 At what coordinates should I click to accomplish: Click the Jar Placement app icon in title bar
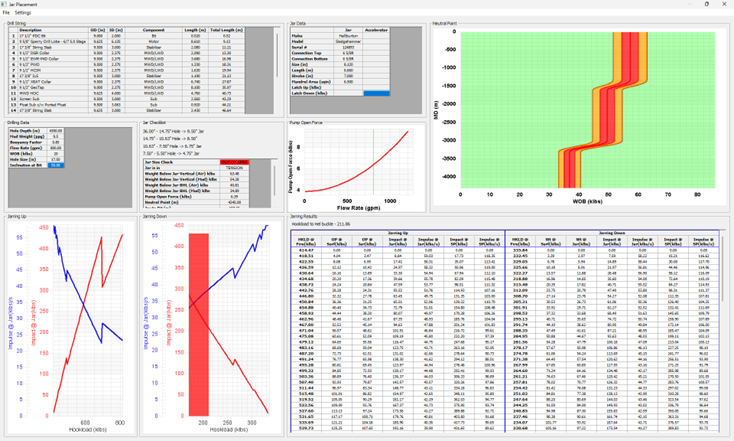tap(6, 4)
